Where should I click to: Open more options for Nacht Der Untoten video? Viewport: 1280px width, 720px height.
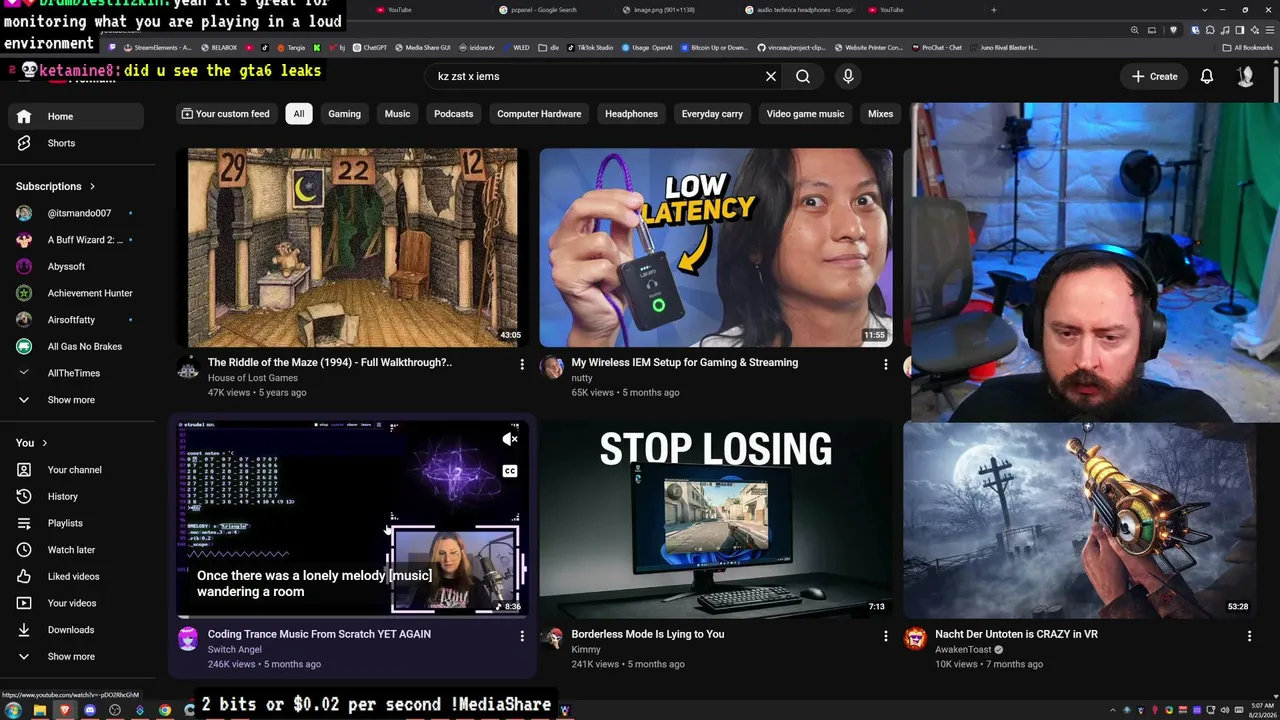pos(1249,635)
